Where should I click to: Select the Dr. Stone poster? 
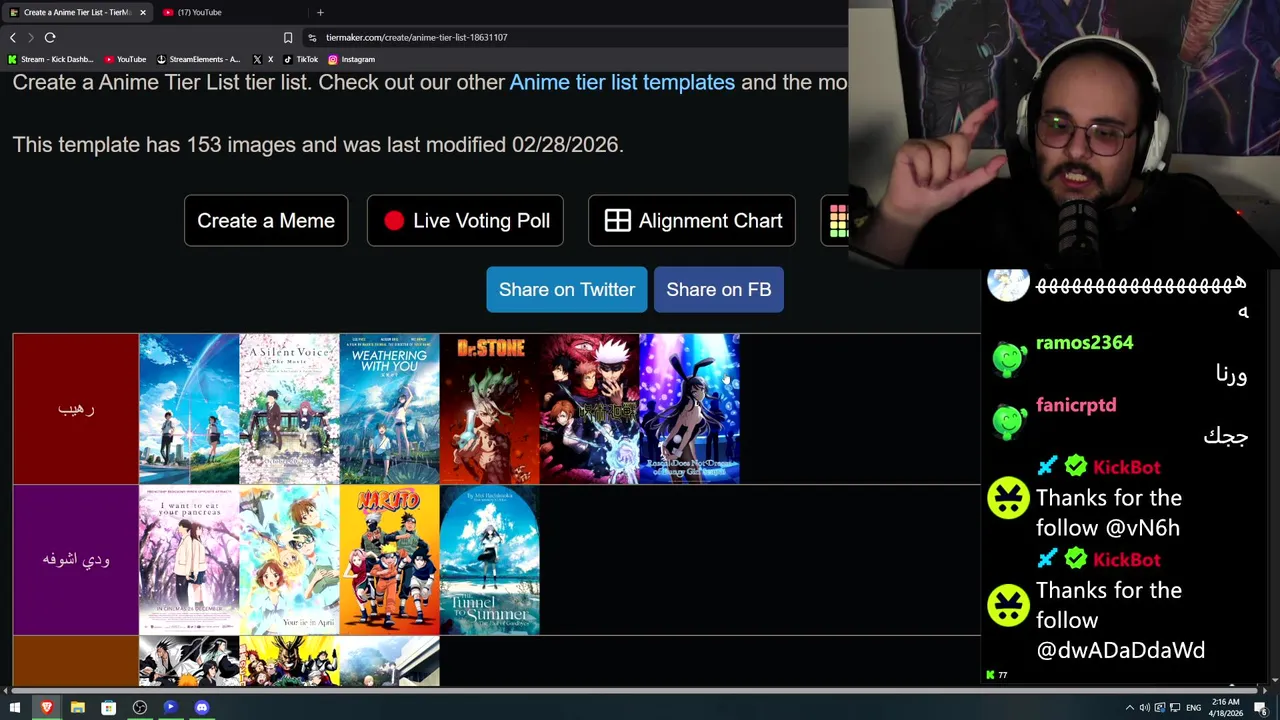click(489, 409)
